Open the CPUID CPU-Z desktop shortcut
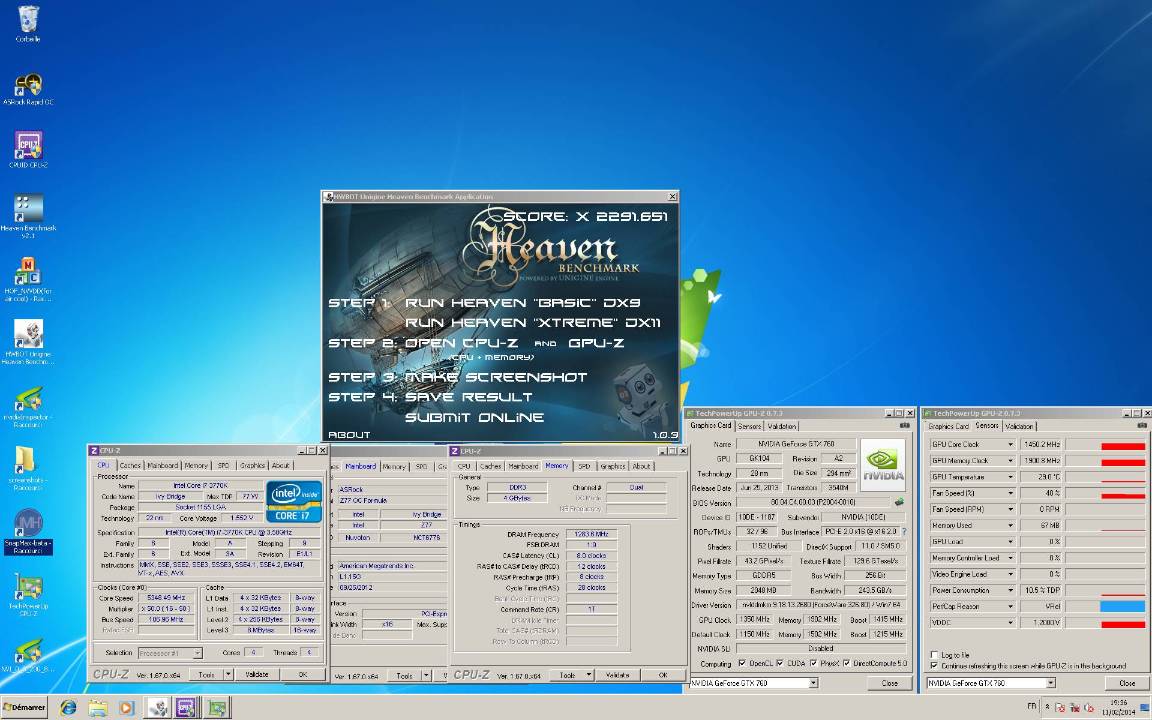 click(x=28, y=149)
